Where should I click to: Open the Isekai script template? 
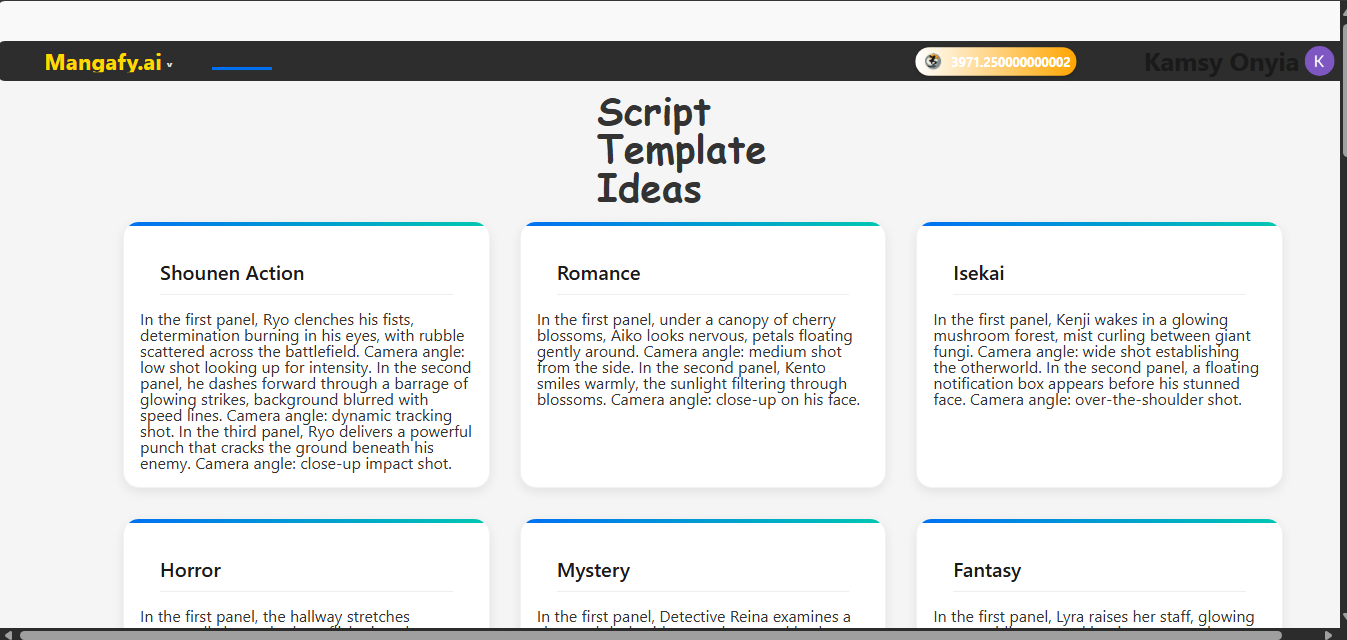pyautogui.click(x=1099, y=354)
